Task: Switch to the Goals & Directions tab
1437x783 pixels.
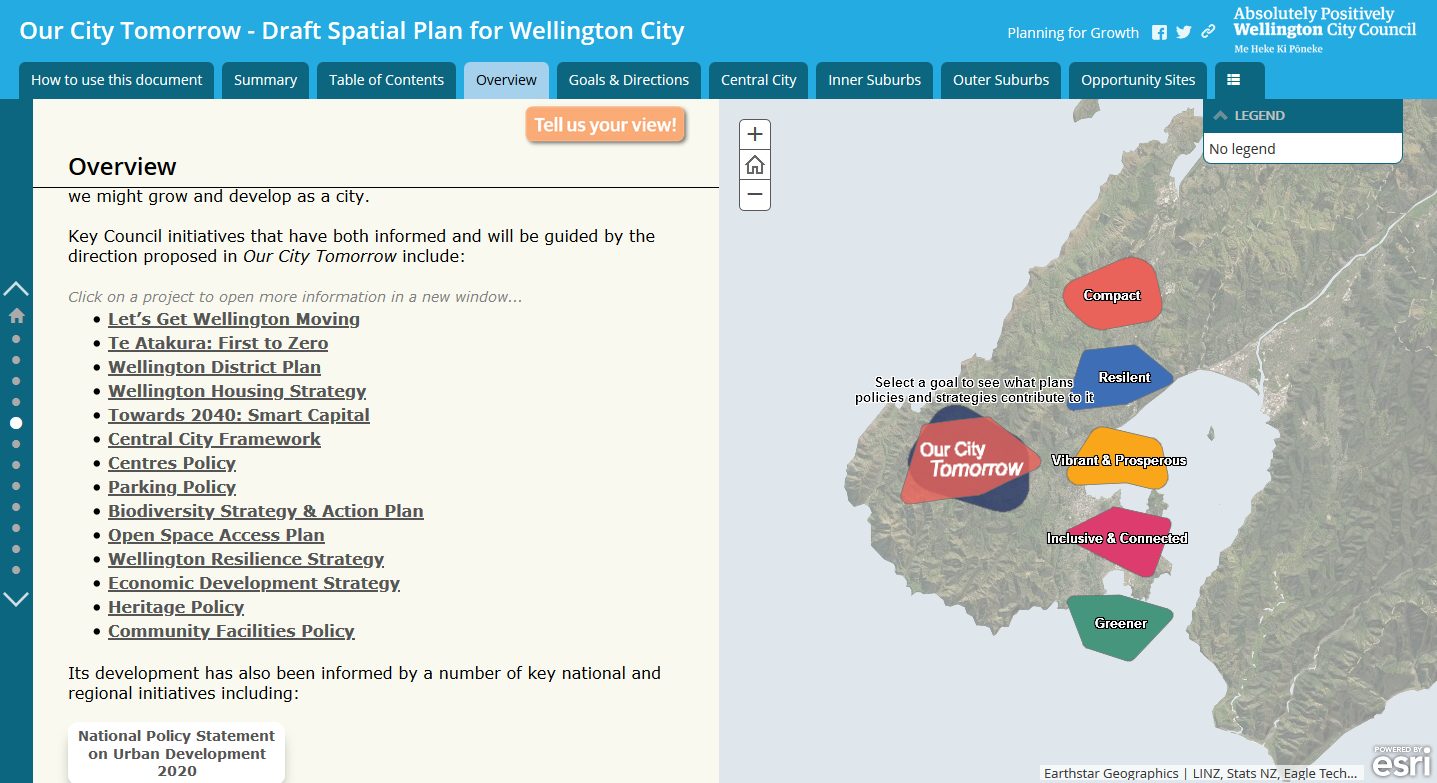Action: pyautogui.click(x=629, y=80)
